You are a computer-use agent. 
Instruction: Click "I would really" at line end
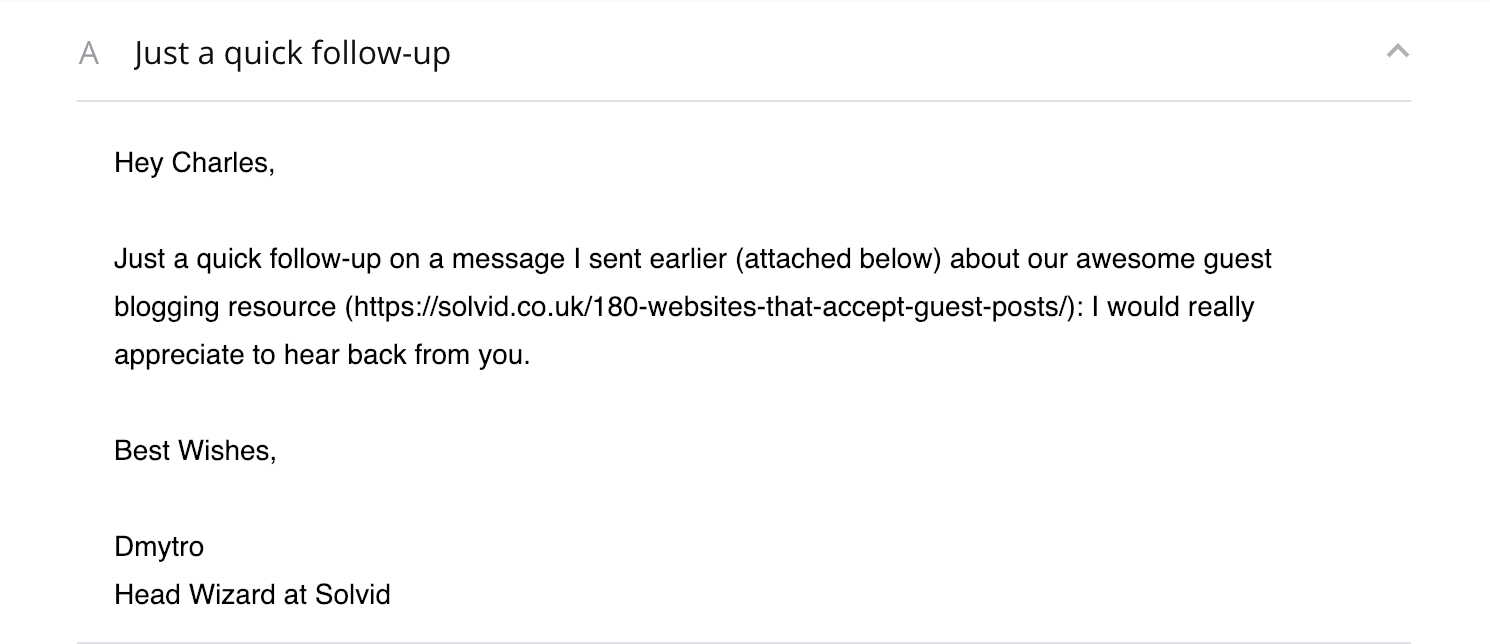[1172, 307]
